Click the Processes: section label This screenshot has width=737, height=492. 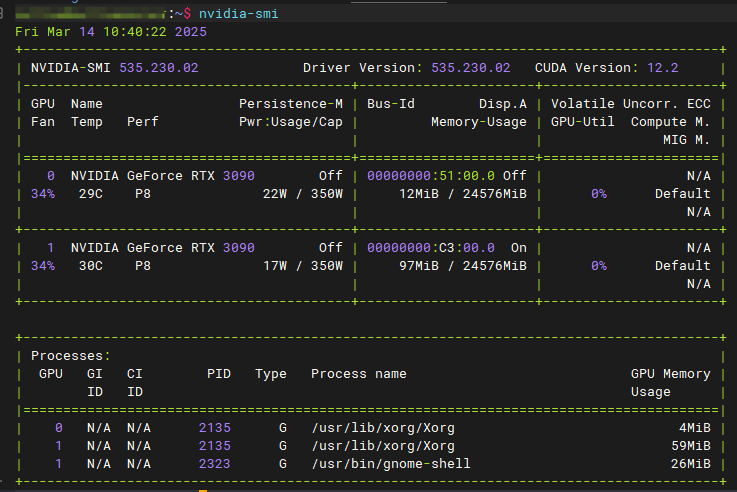(x=71, y=356)
